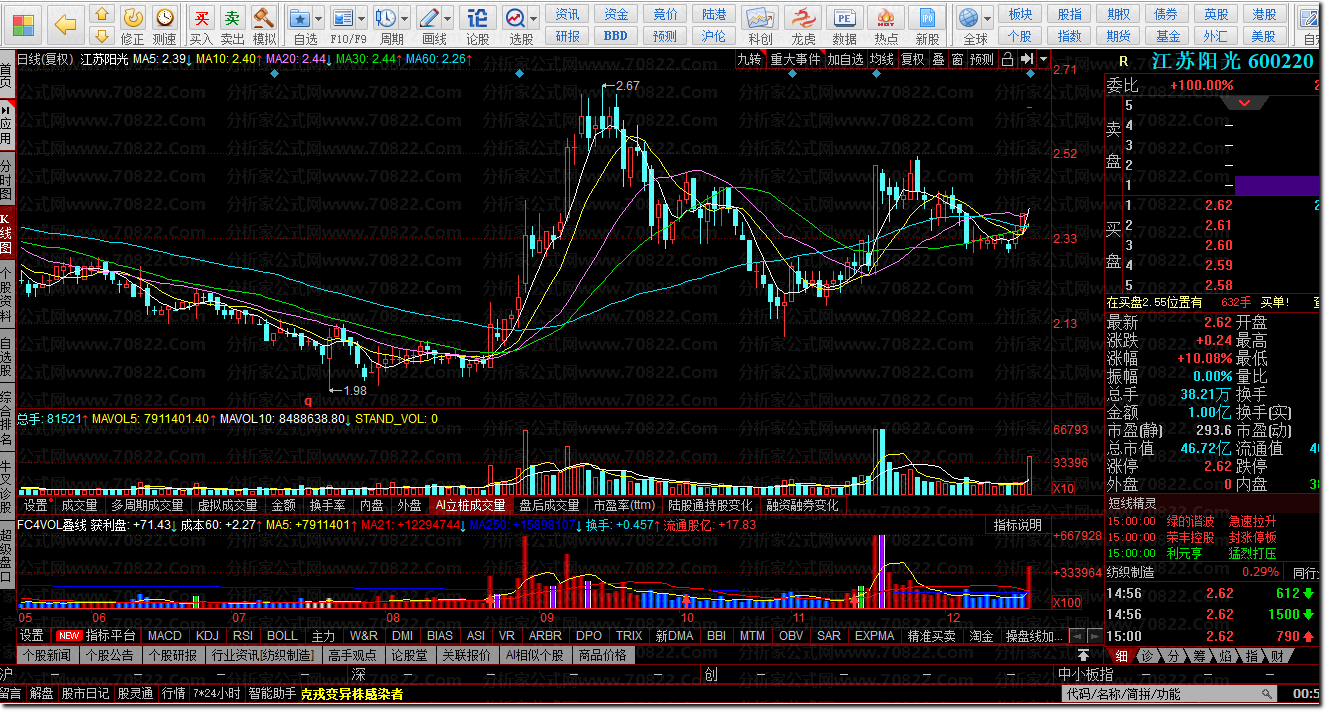Select the KDJ indicator tab
Screen dimensions: 1328x712
pyautogui.click(x=207, y=636)
